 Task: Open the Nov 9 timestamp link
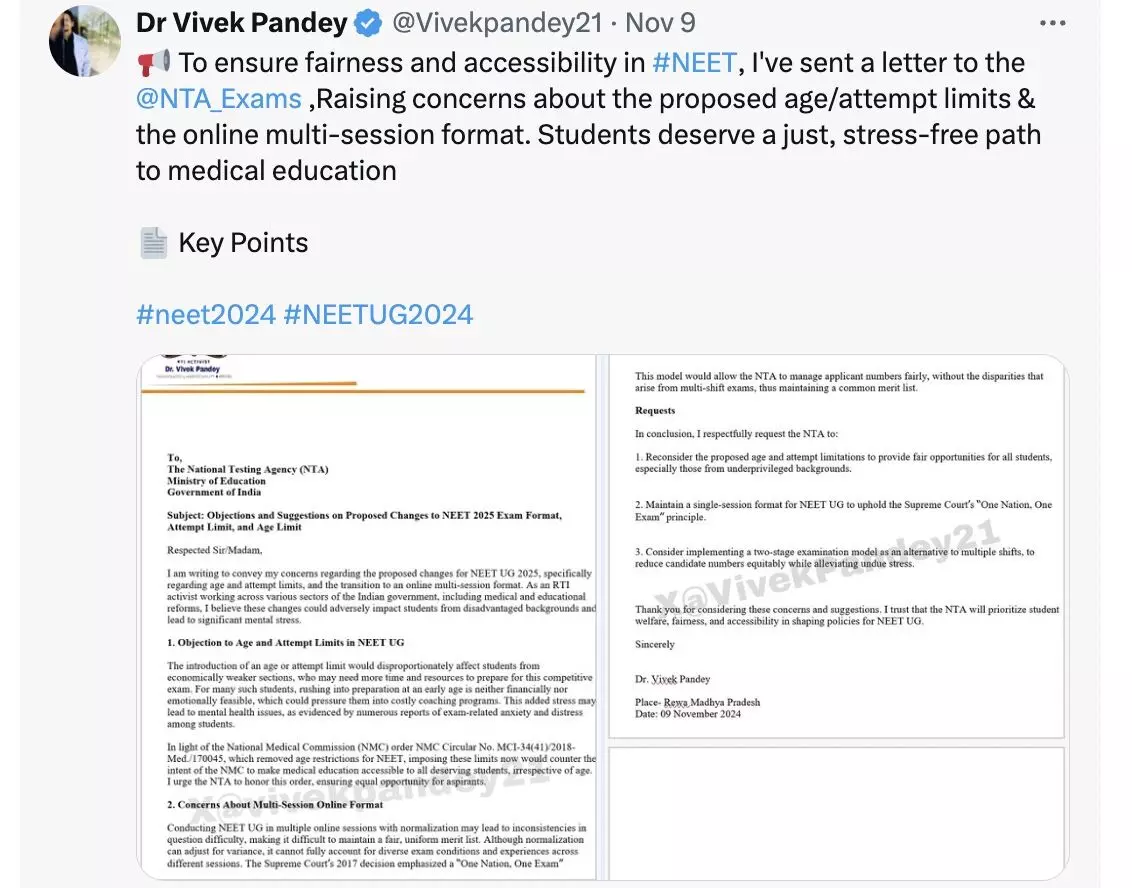[x=660, y=23]
